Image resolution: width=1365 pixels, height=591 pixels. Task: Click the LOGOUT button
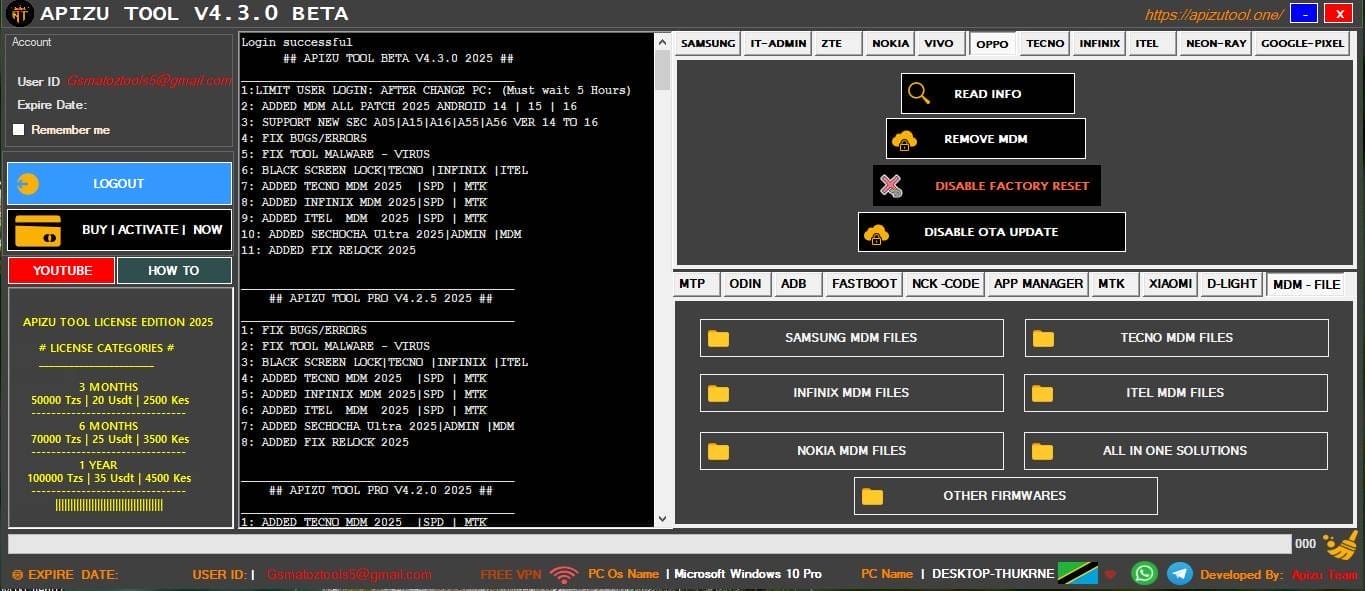point(119,184)
